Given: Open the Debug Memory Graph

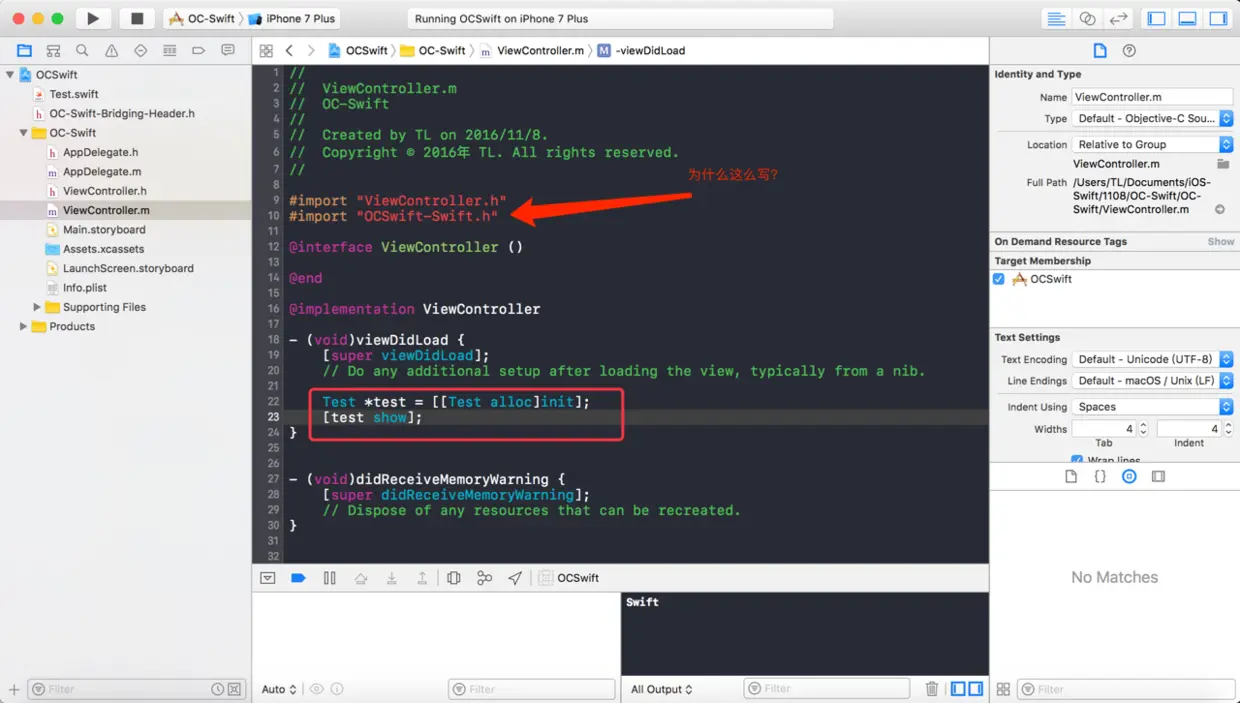Looking at the screenshot, I should [485, 578].
